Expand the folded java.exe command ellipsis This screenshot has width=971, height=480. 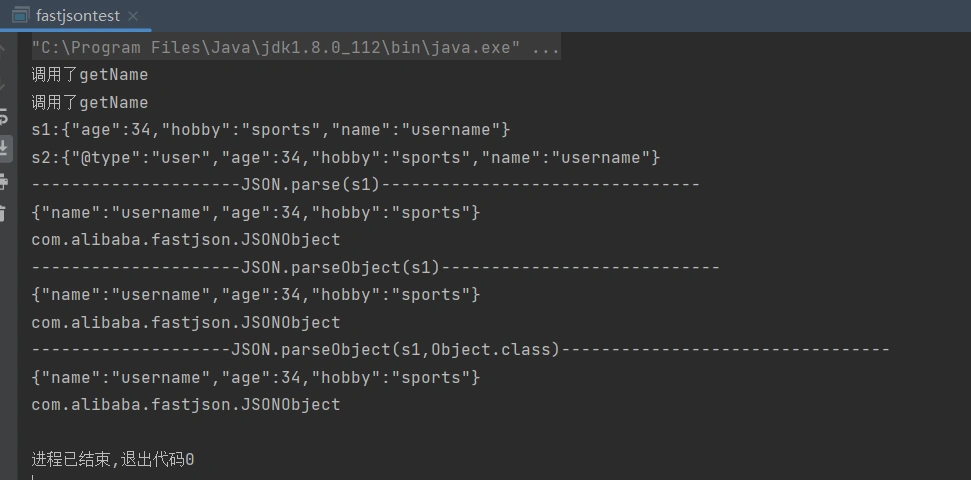coord(546,48)
